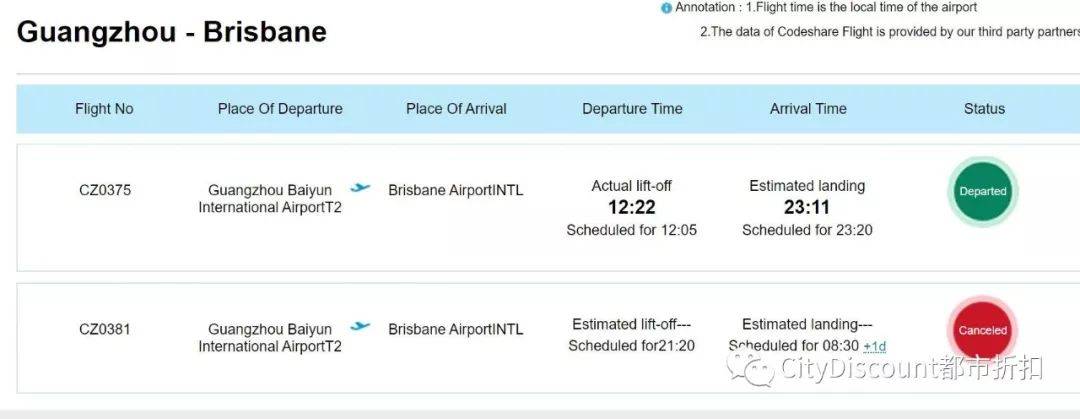The image size is (1080, 419).
Task: Click the red Canceled status badge
Action: [983, 330]
